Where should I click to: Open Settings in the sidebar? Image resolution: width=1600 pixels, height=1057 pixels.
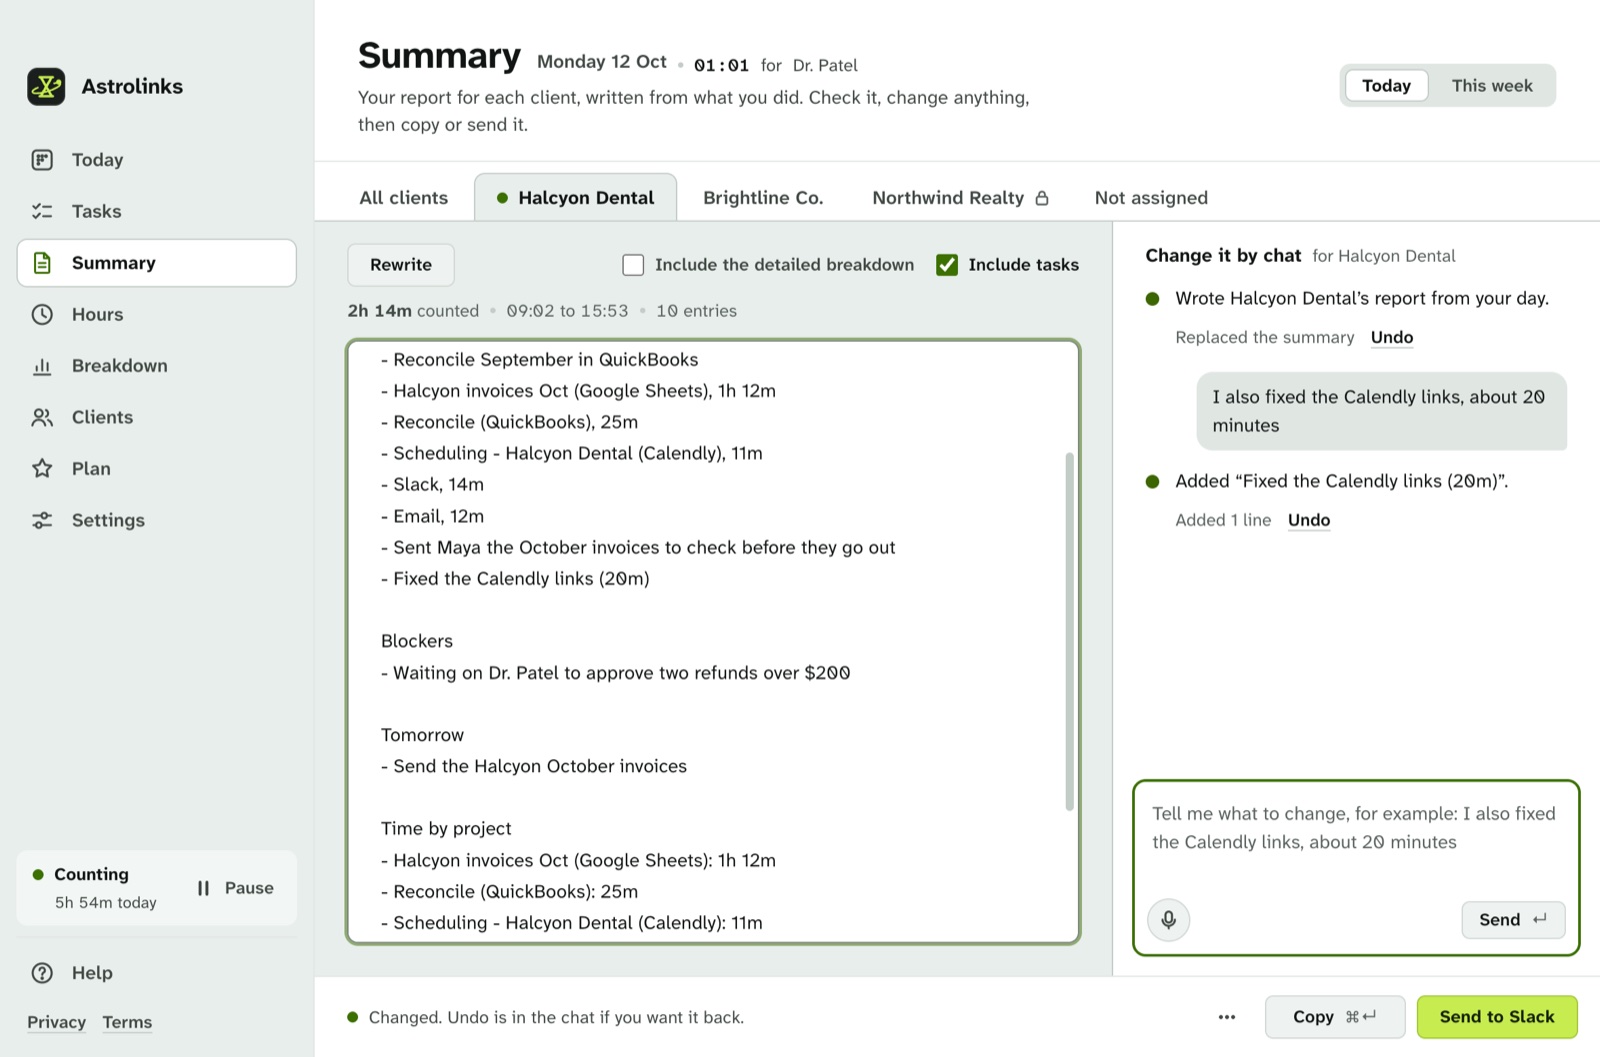(156, 520)
